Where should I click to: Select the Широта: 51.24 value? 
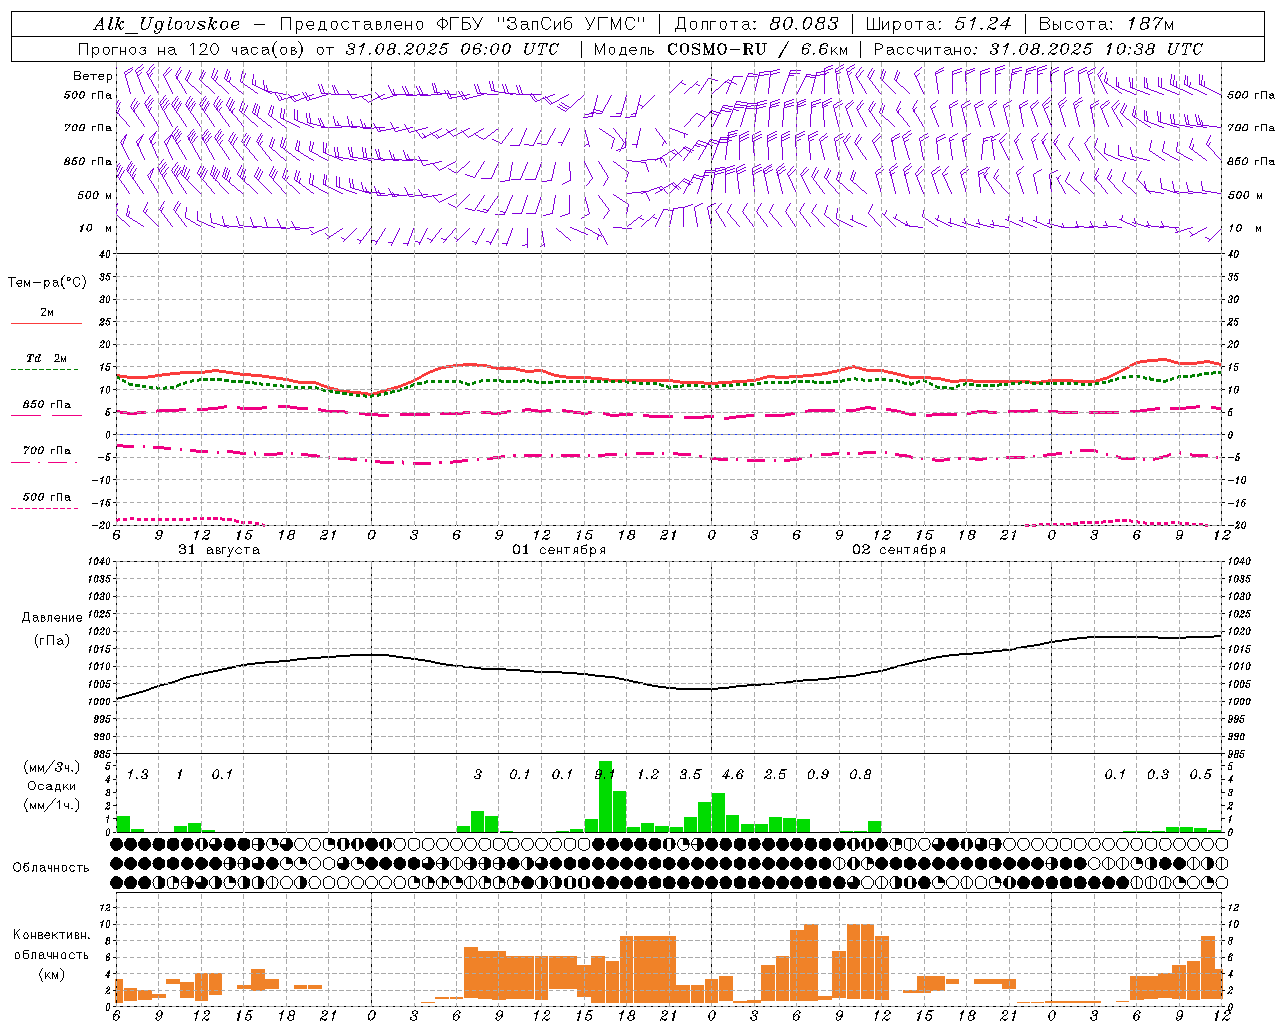[938, 24]
